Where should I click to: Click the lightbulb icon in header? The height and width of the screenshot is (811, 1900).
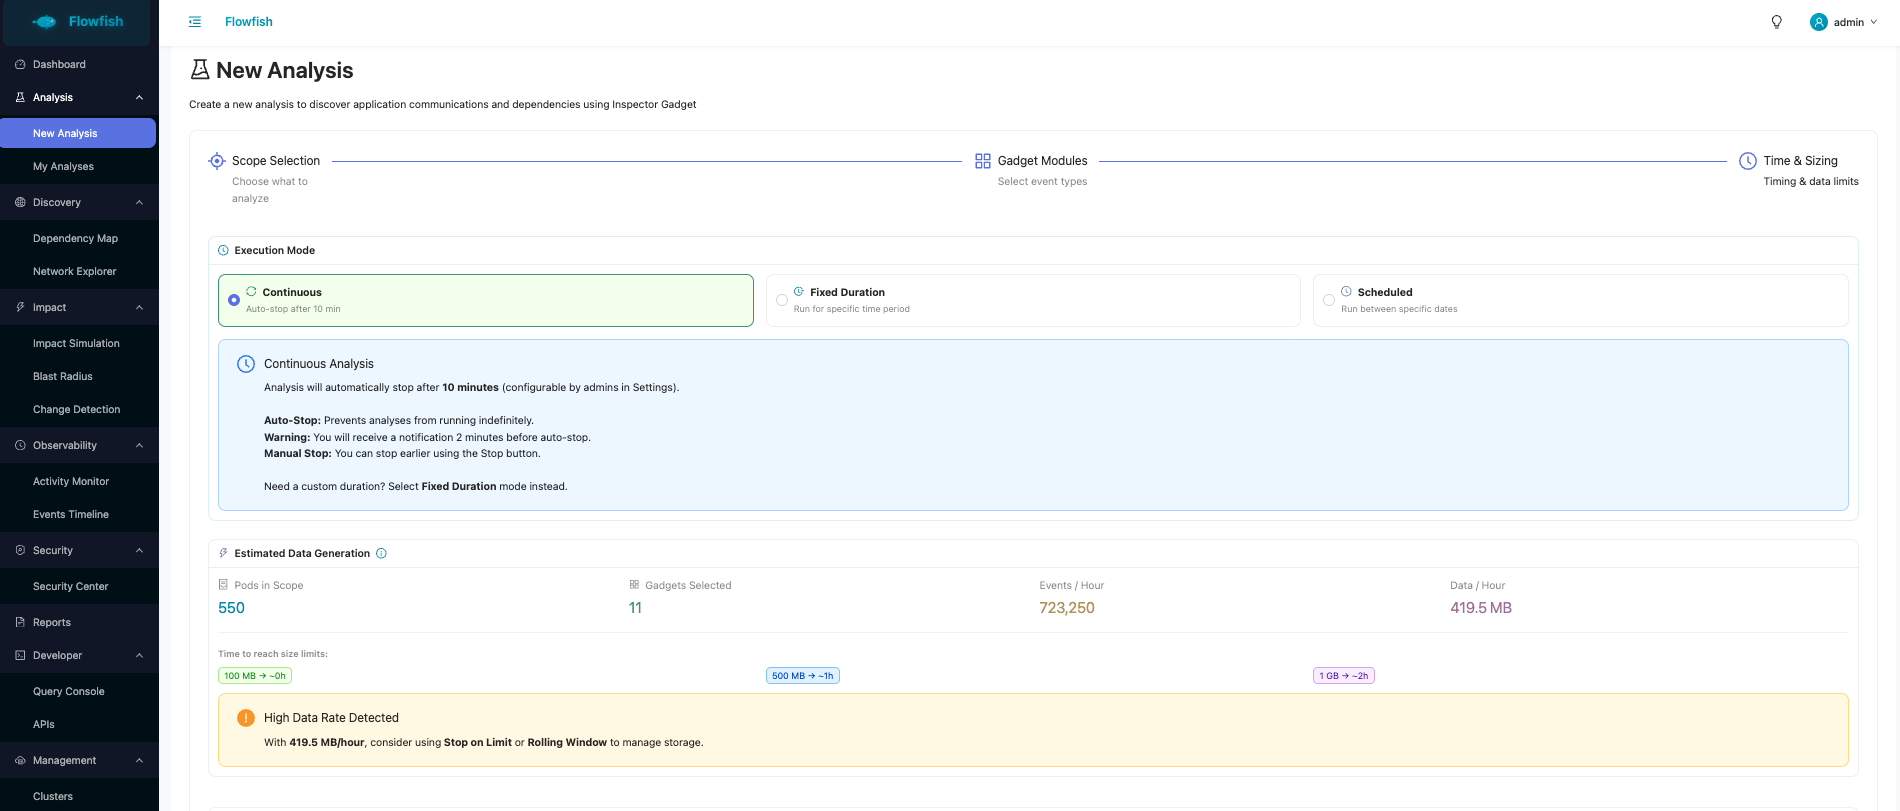point(1777,22)
